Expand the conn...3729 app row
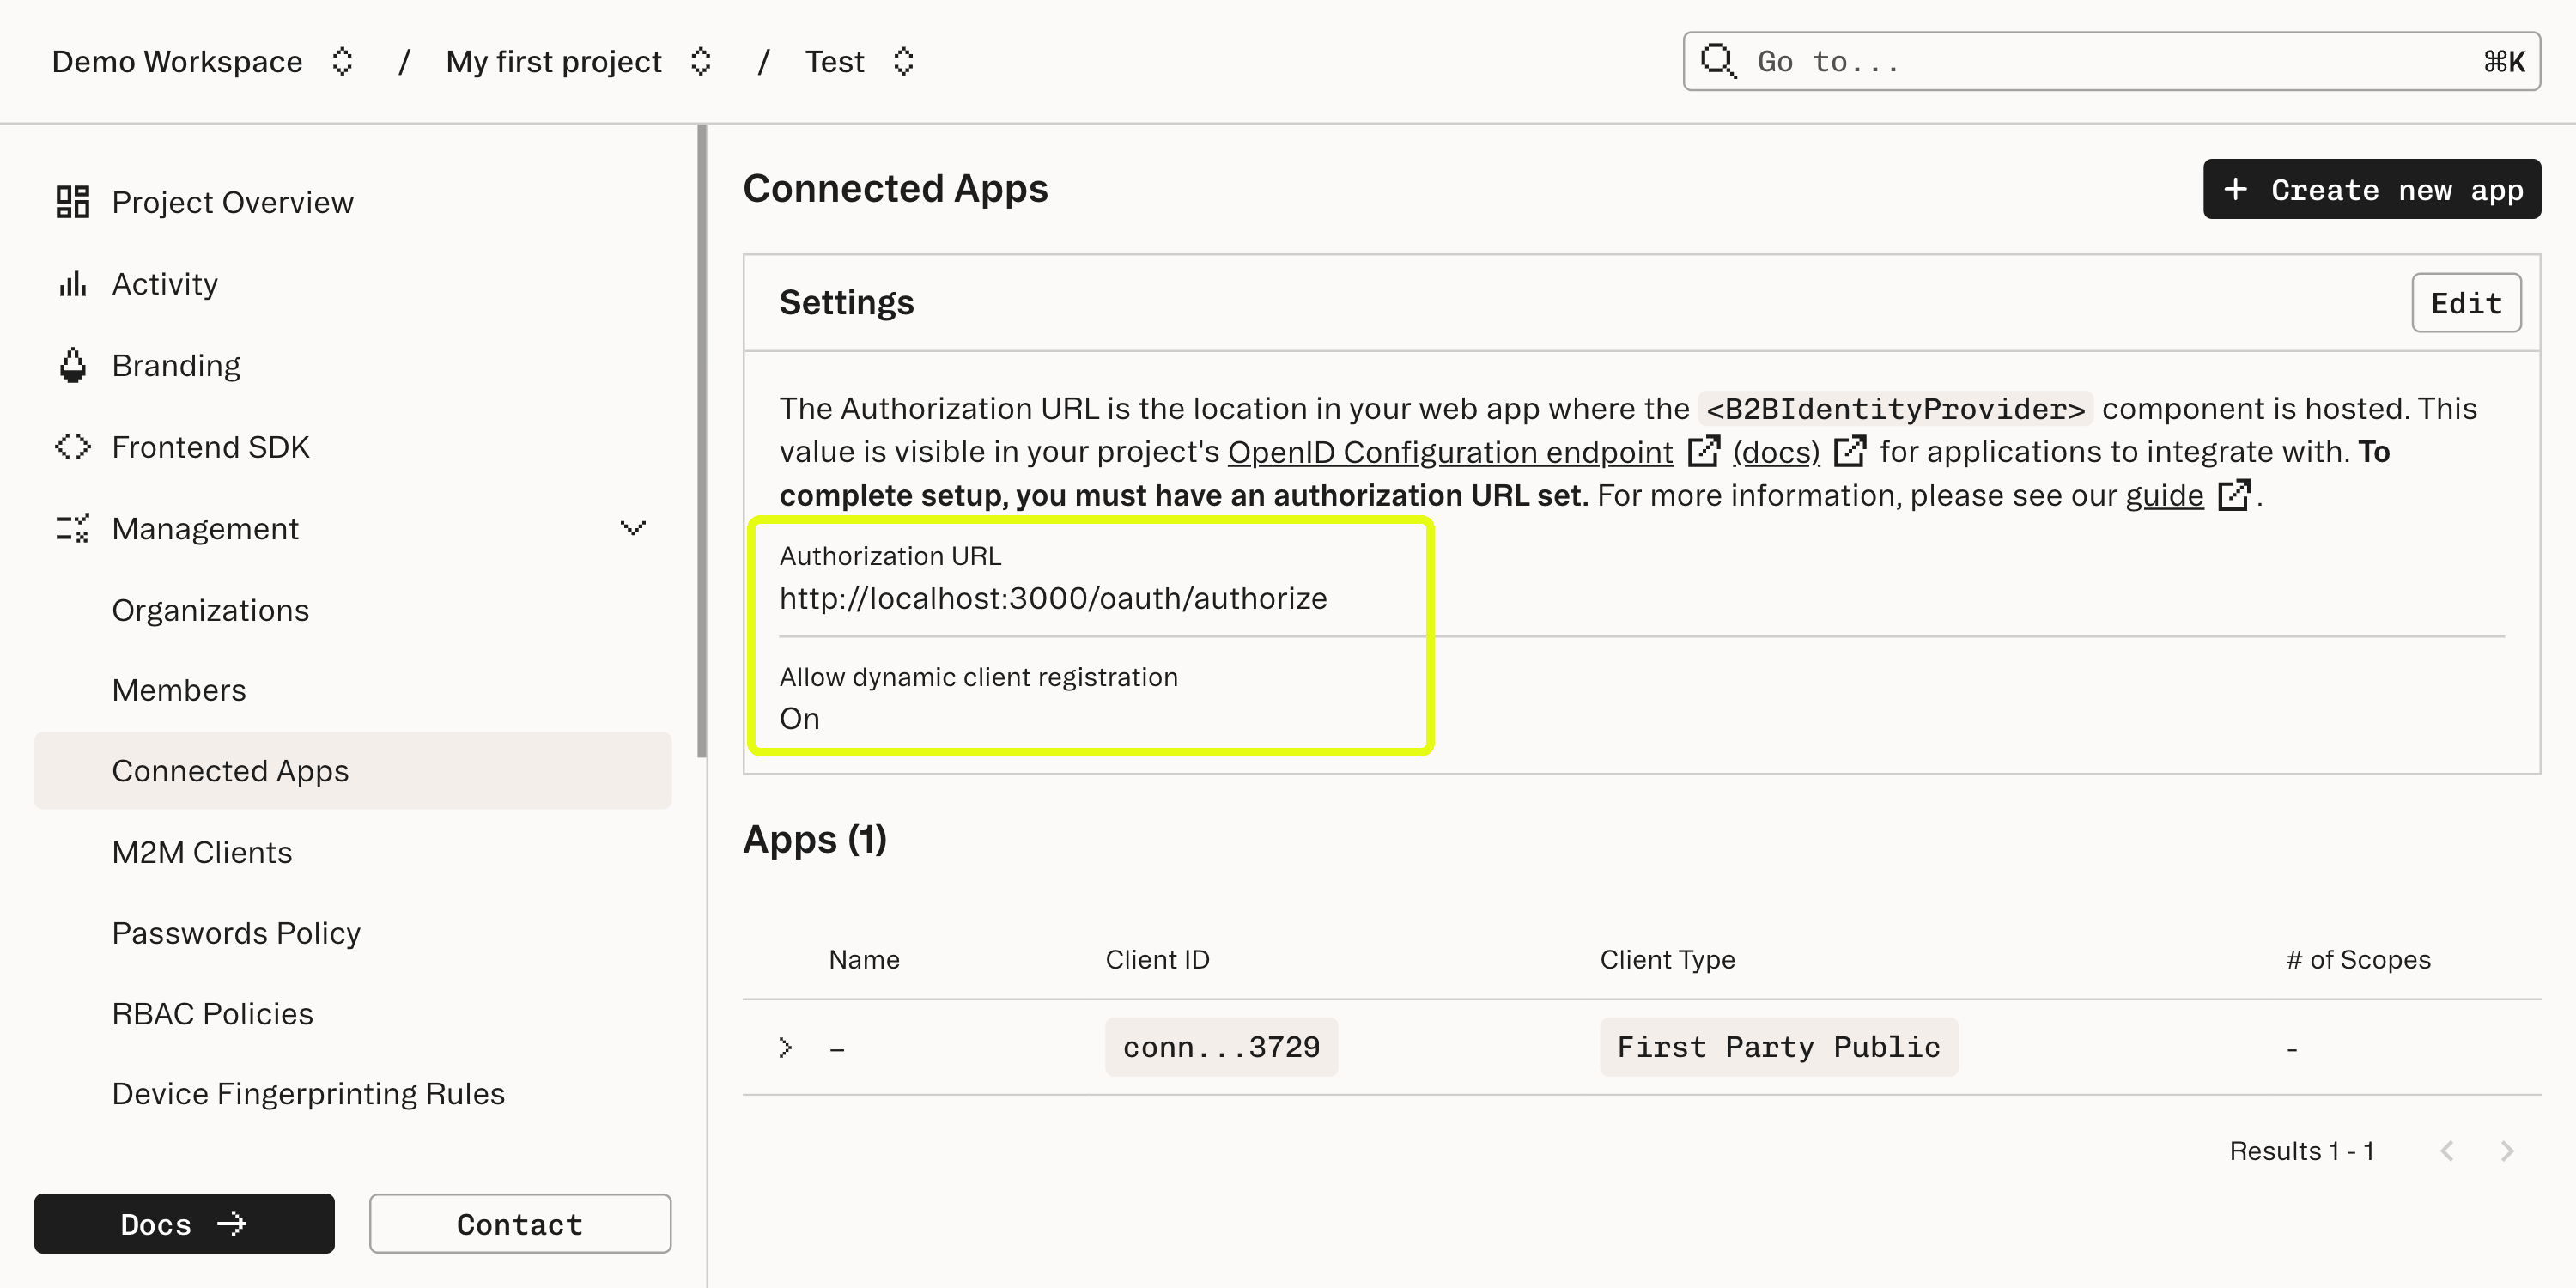The image size is (2576, 1288). coord(785,1046)
